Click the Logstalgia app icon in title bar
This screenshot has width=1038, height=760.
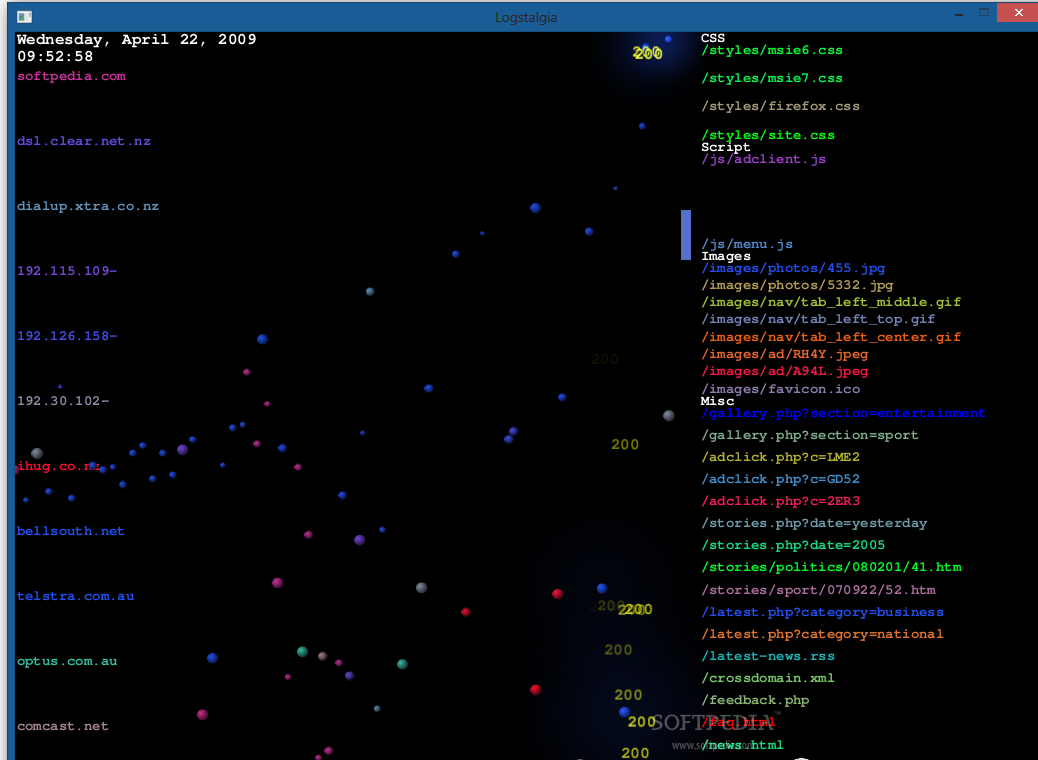point(24,16)
